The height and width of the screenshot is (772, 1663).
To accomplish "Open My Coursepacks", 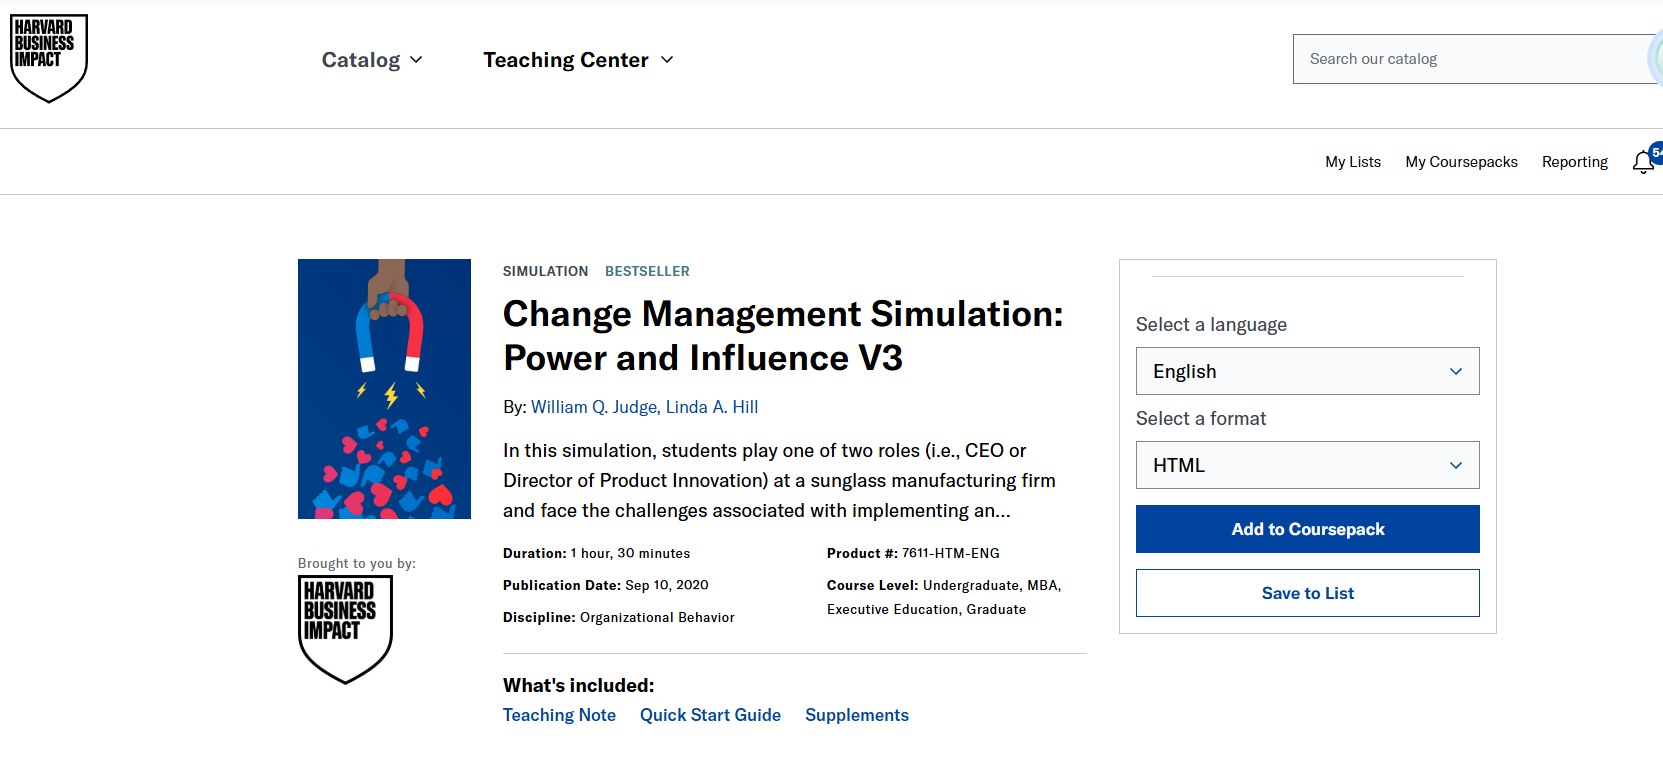I will (x=1461, y=162).
